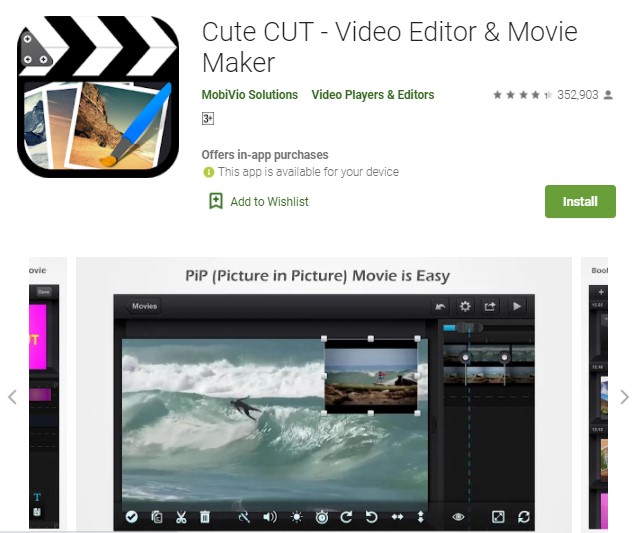The image size is (642, 533).
Task: Click the undo arrow in editor header
Action: pyautogui.click(x=440, y=307)
